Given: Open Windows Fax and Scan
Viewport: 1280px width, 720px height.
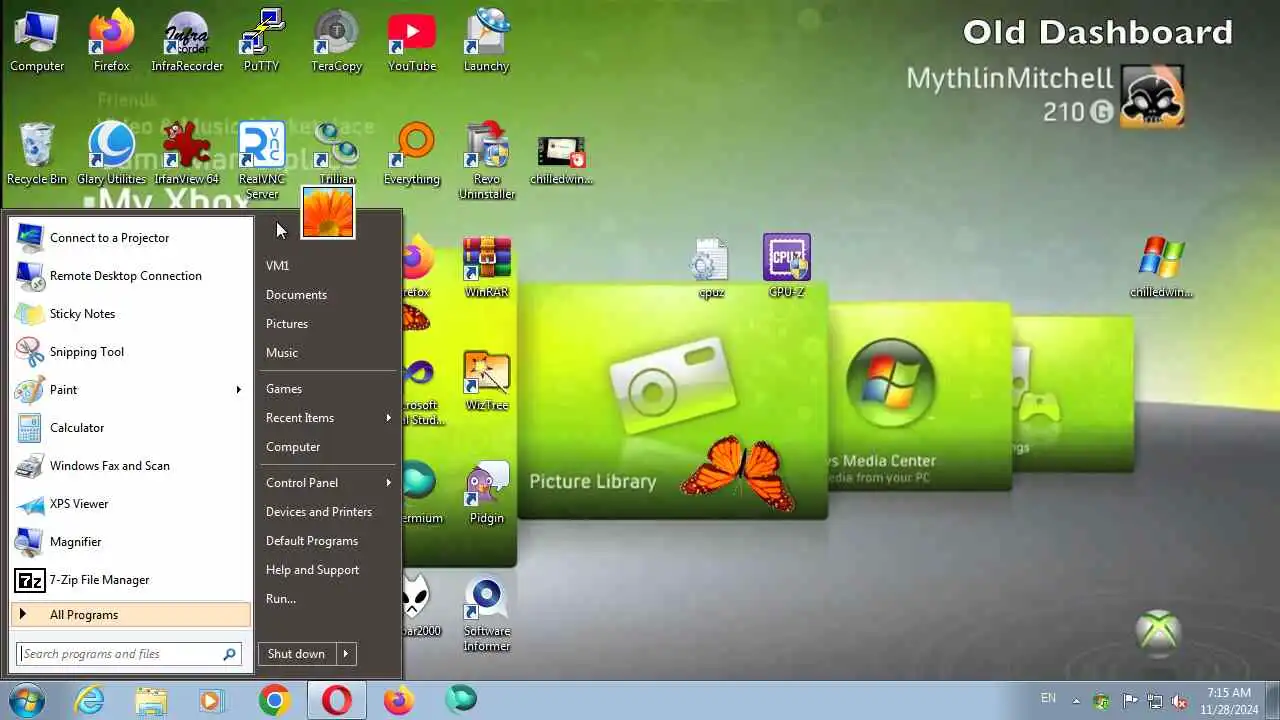Looking at the screenshot, I should tap(131, 466).
